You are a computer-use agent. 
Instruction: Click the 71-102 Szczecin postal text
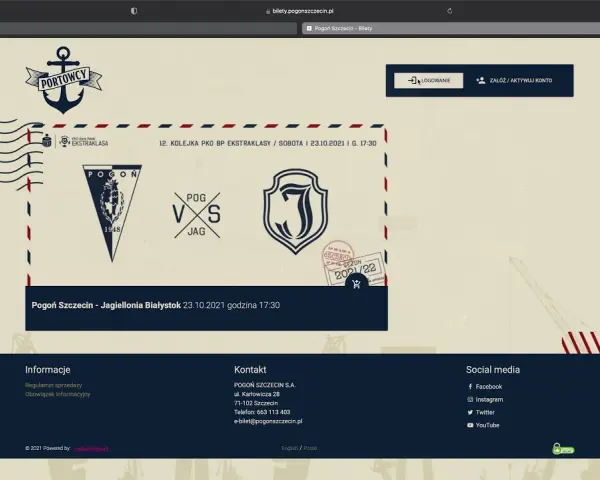pos(256,403)
